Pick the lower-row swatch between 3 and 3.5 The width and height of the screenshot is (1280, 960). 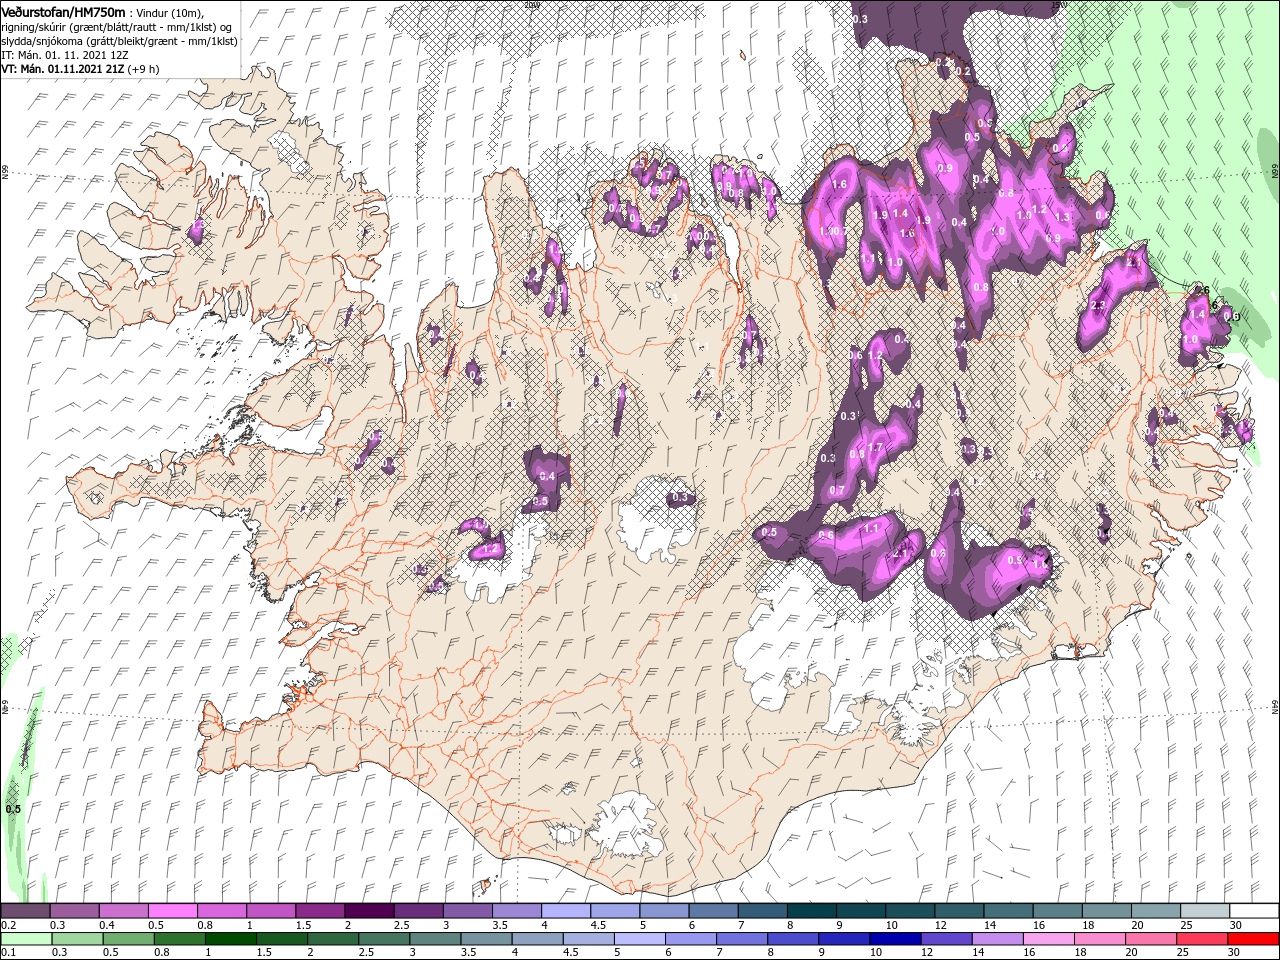[435, 939]
